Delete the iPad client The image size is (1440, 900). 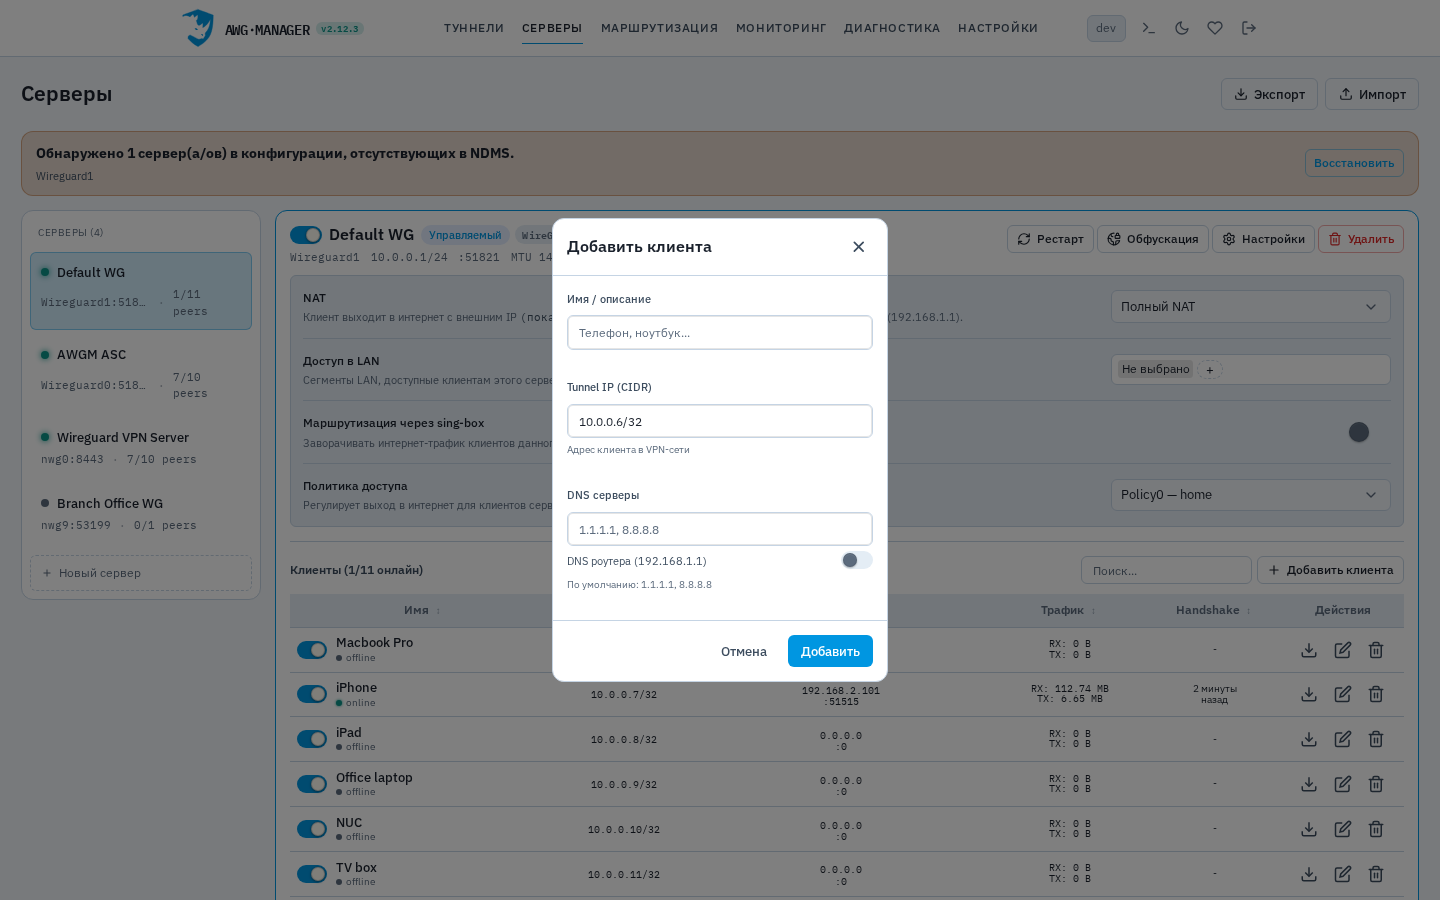1376,739
